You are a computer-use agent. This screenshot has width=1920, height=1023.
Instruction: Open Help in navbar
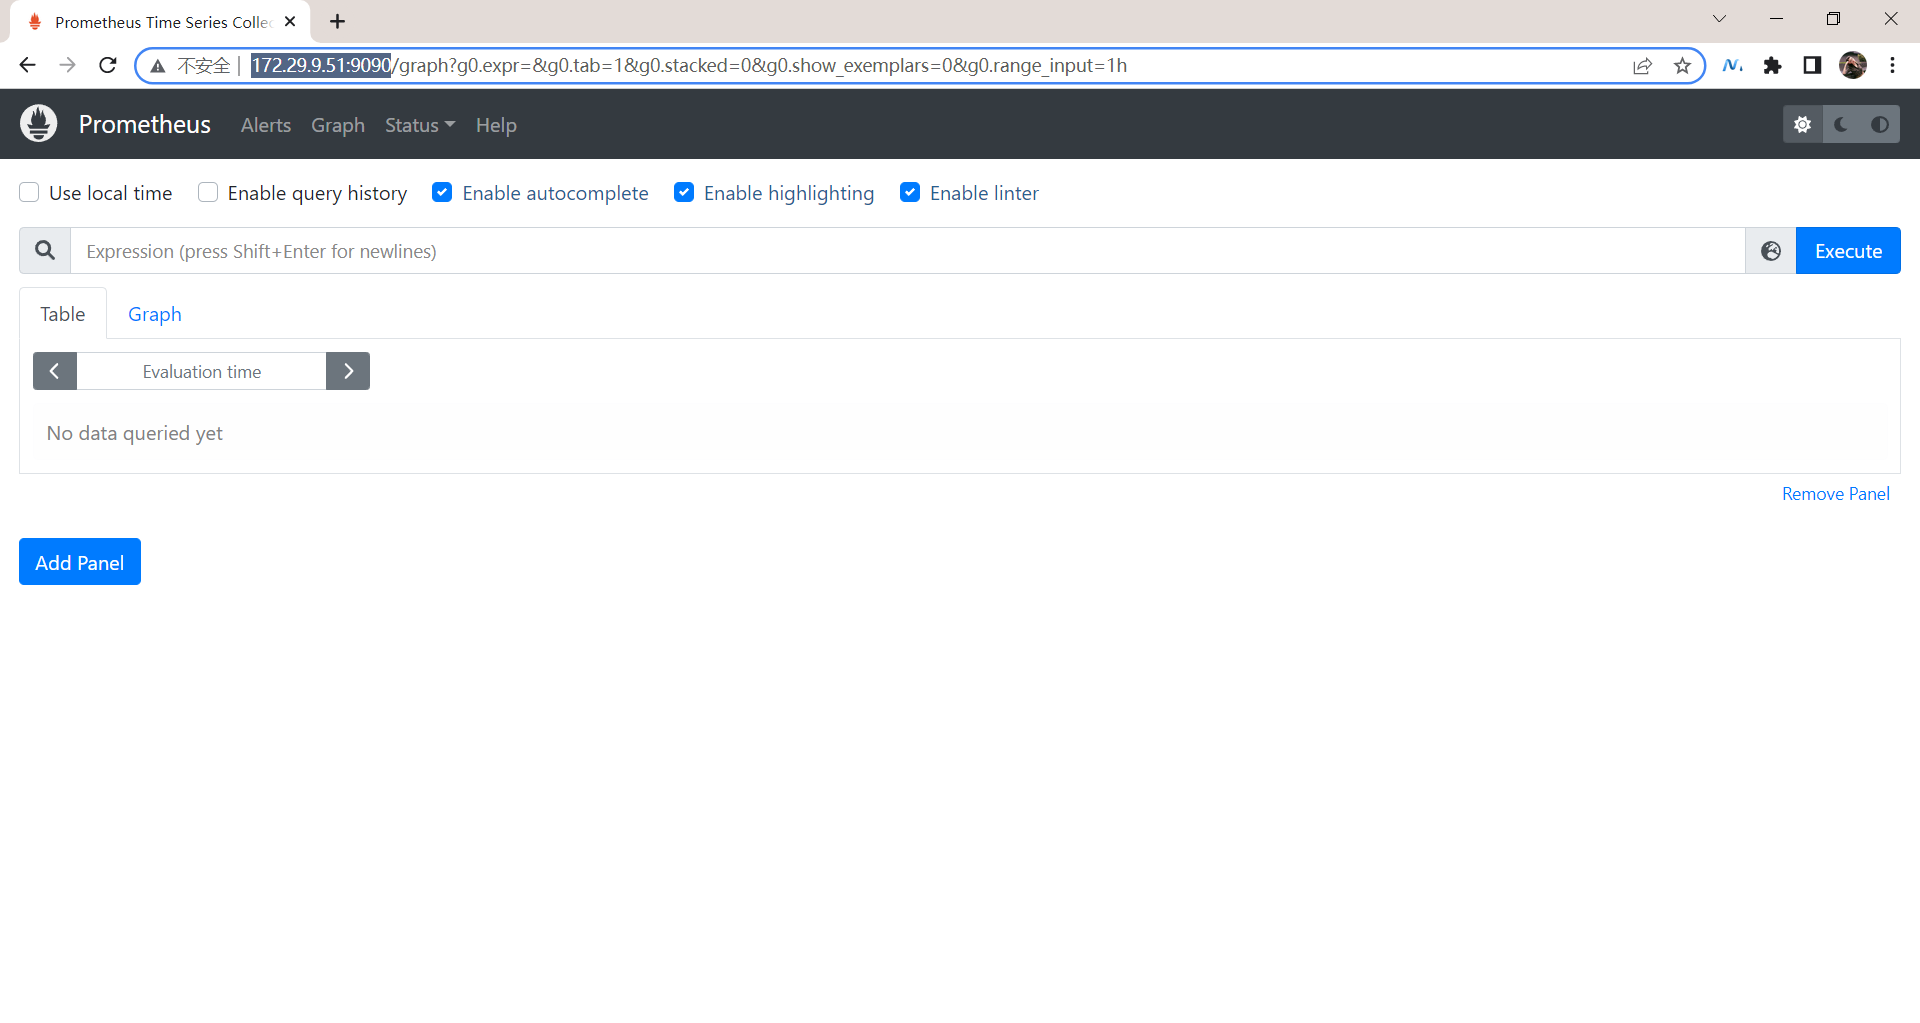496,125
